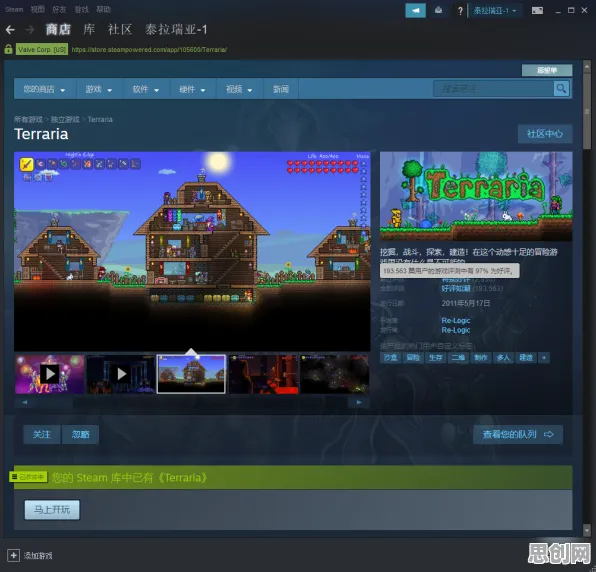Viewport: 596px width, 572px height.
Task: Go back with the left arrow
Action: [10, 30]
